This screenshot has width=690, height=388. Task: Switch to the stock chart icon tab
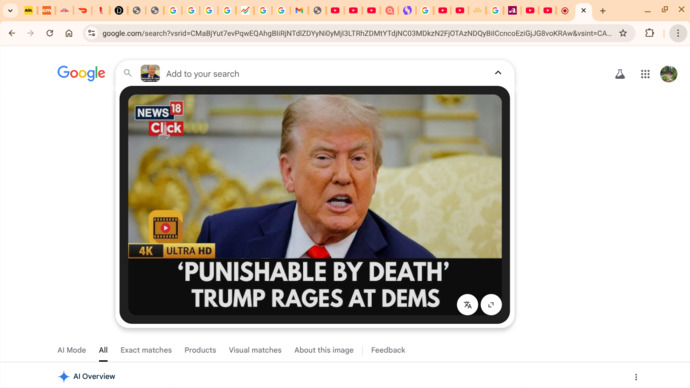(245, 10)
